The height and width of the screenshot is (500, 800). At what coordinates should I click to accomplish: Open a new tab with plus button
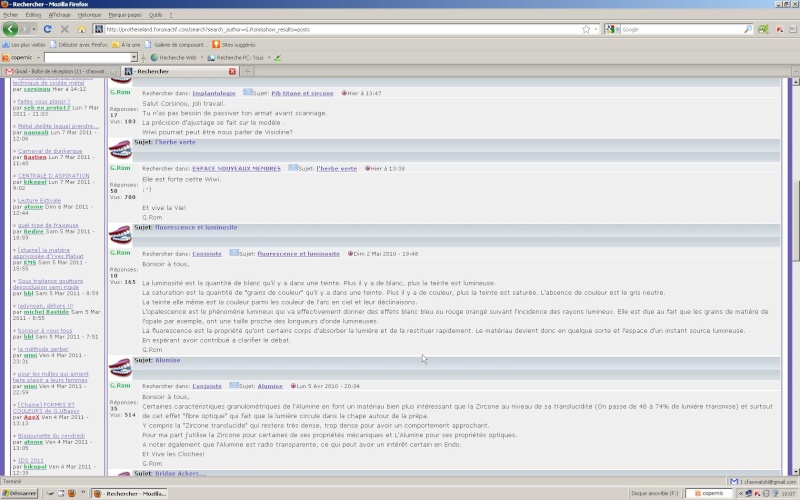coord(247,71)
